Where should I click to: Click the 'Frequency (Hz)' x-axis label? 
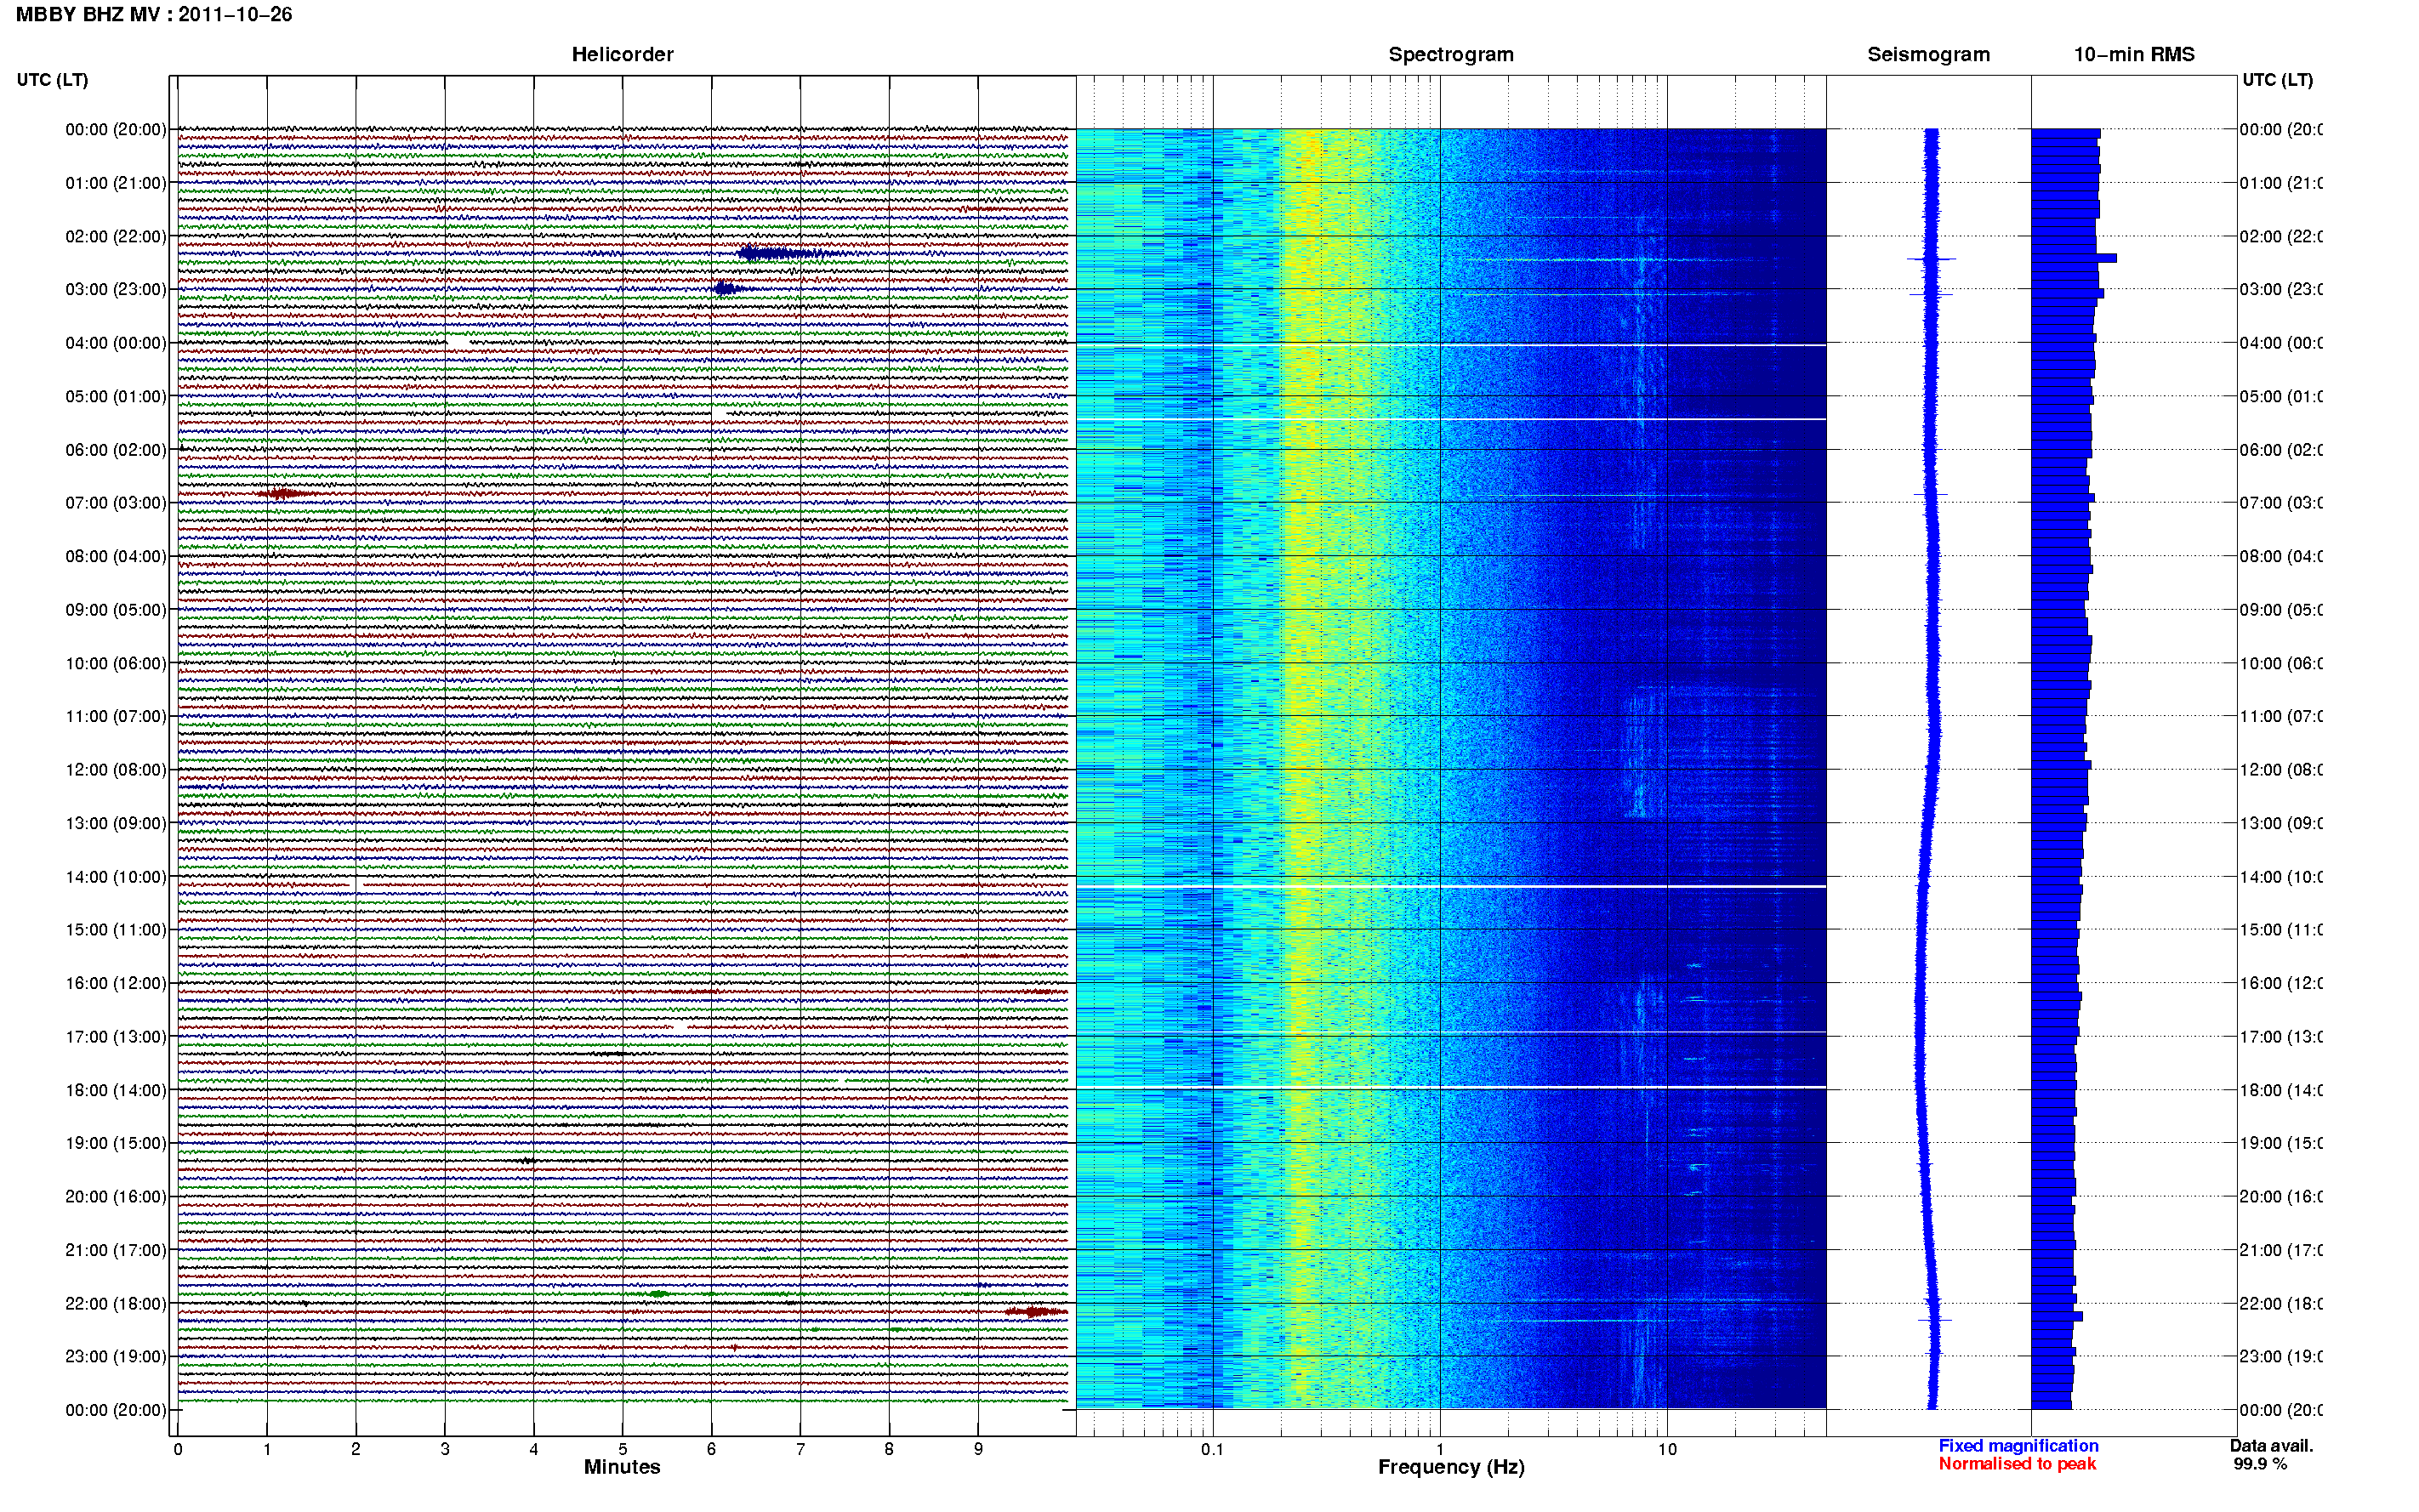[x=1451, y=1468]
